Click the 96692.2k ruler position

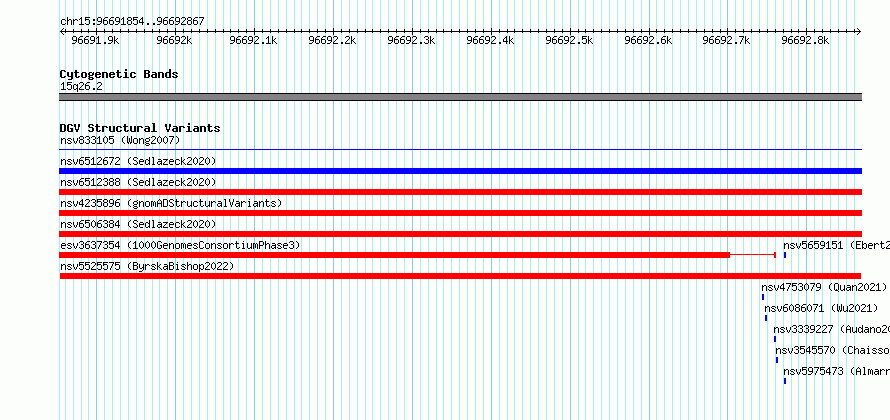[x=332, y=40]
